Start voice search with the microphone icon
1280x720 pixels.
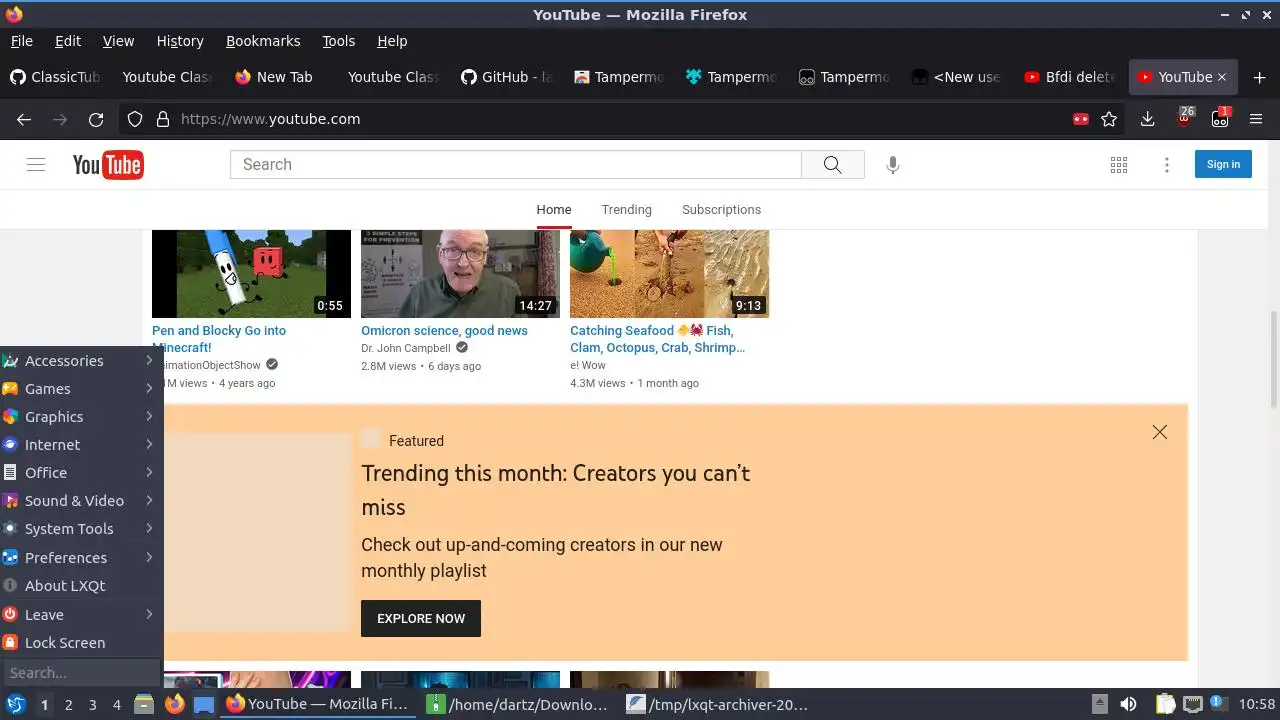pos(893,165)
